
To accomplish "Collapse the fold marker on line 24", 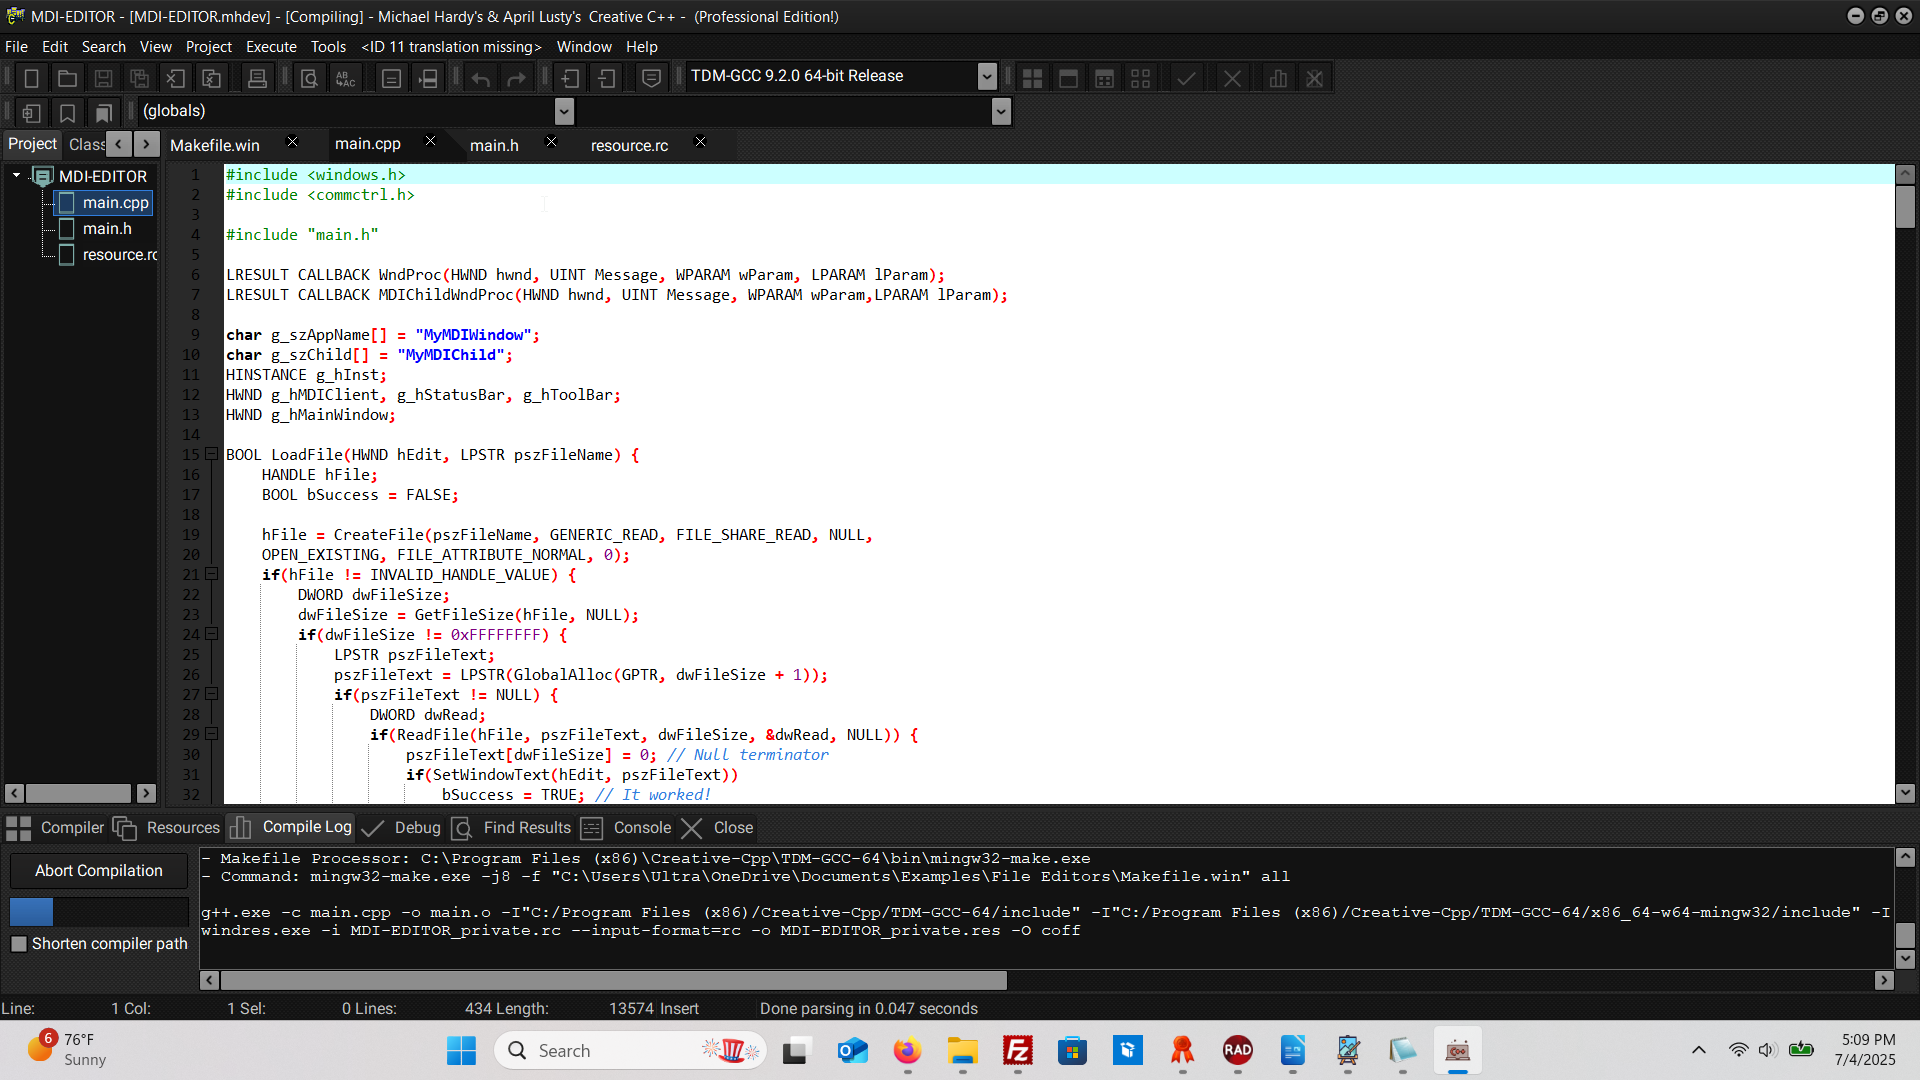I will click(212, 634).
